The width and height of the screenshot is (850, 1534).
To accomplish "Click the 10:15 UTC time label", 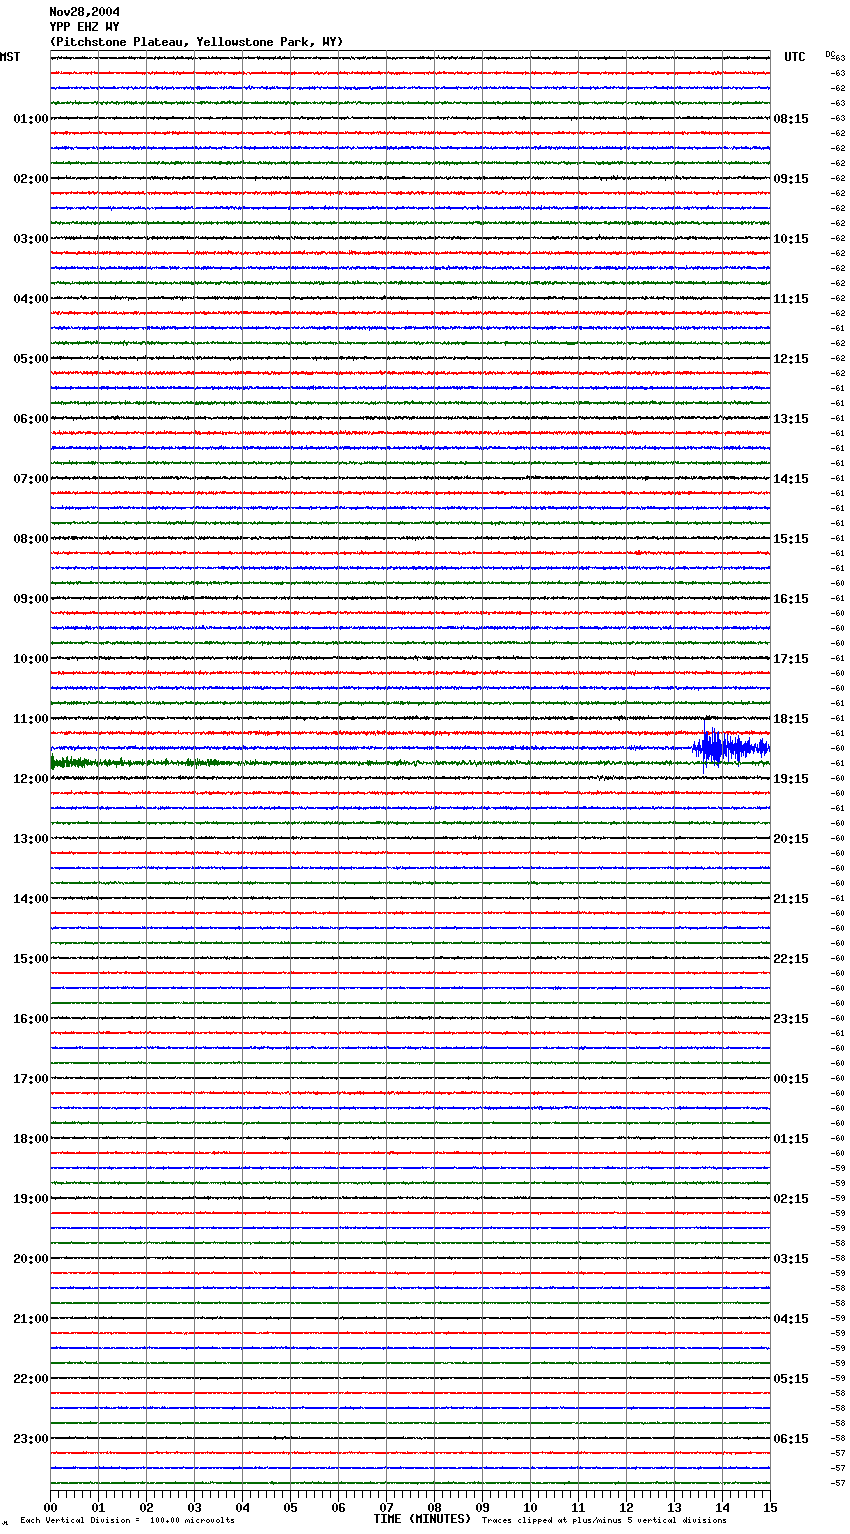I will (791, 239).
